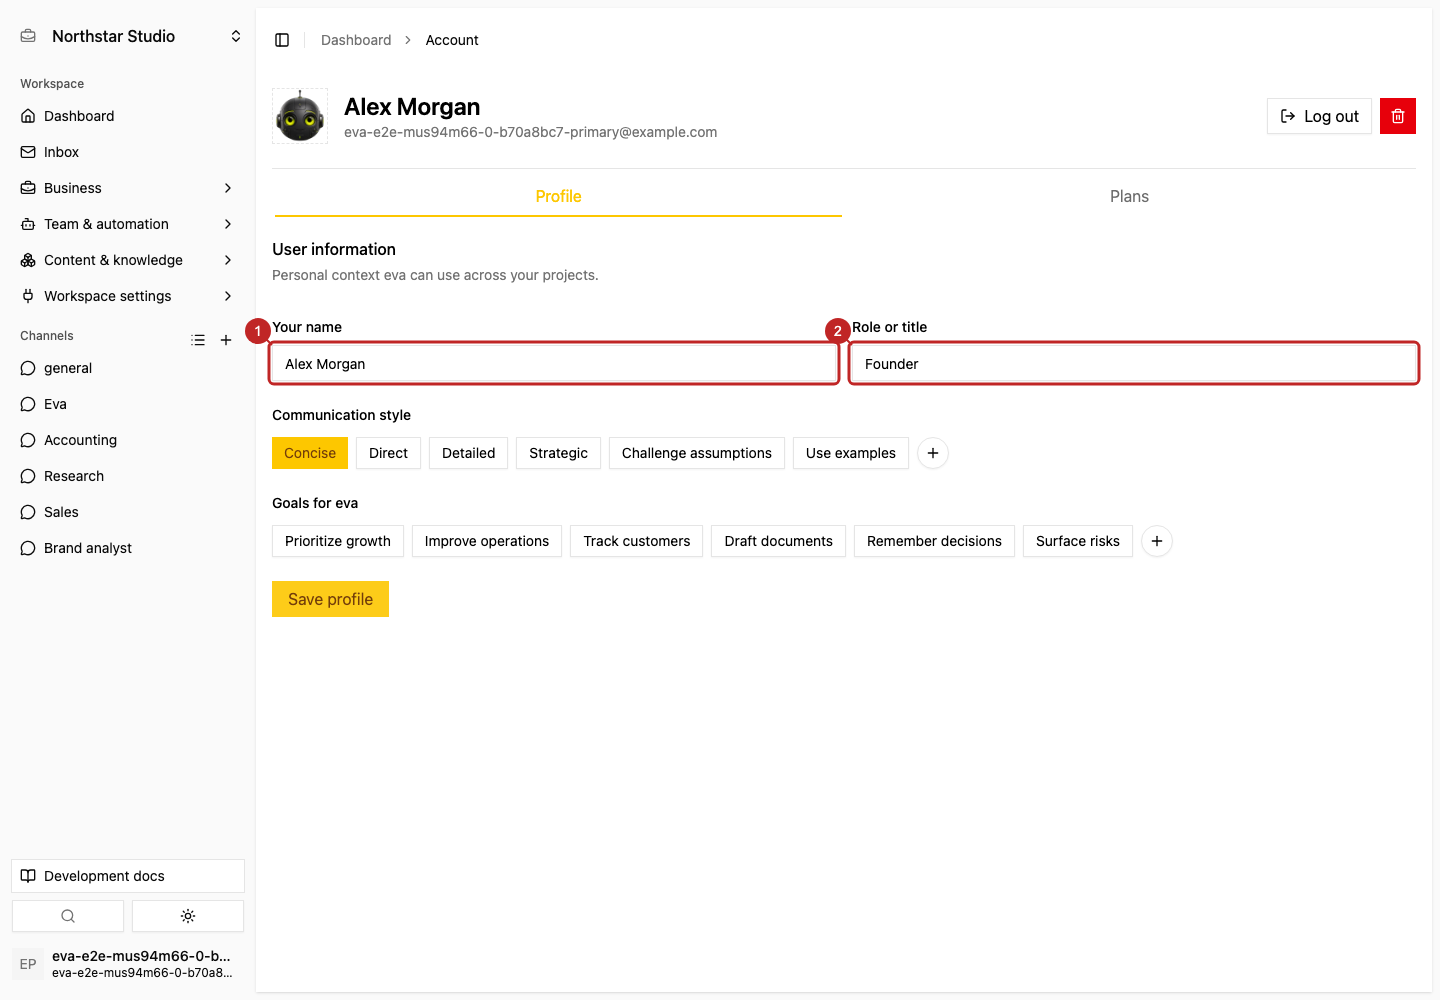Viewport: 1440px width, 1000px height.
Task: Expand the Team & automation chevron
Action: tap(228, 224)
